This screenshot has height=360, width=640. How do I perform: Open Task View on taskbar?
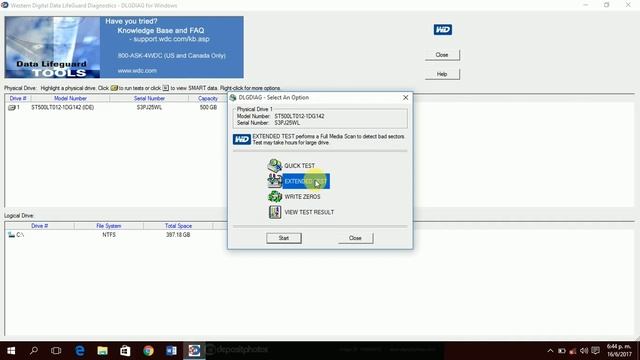tap(56, 351)
